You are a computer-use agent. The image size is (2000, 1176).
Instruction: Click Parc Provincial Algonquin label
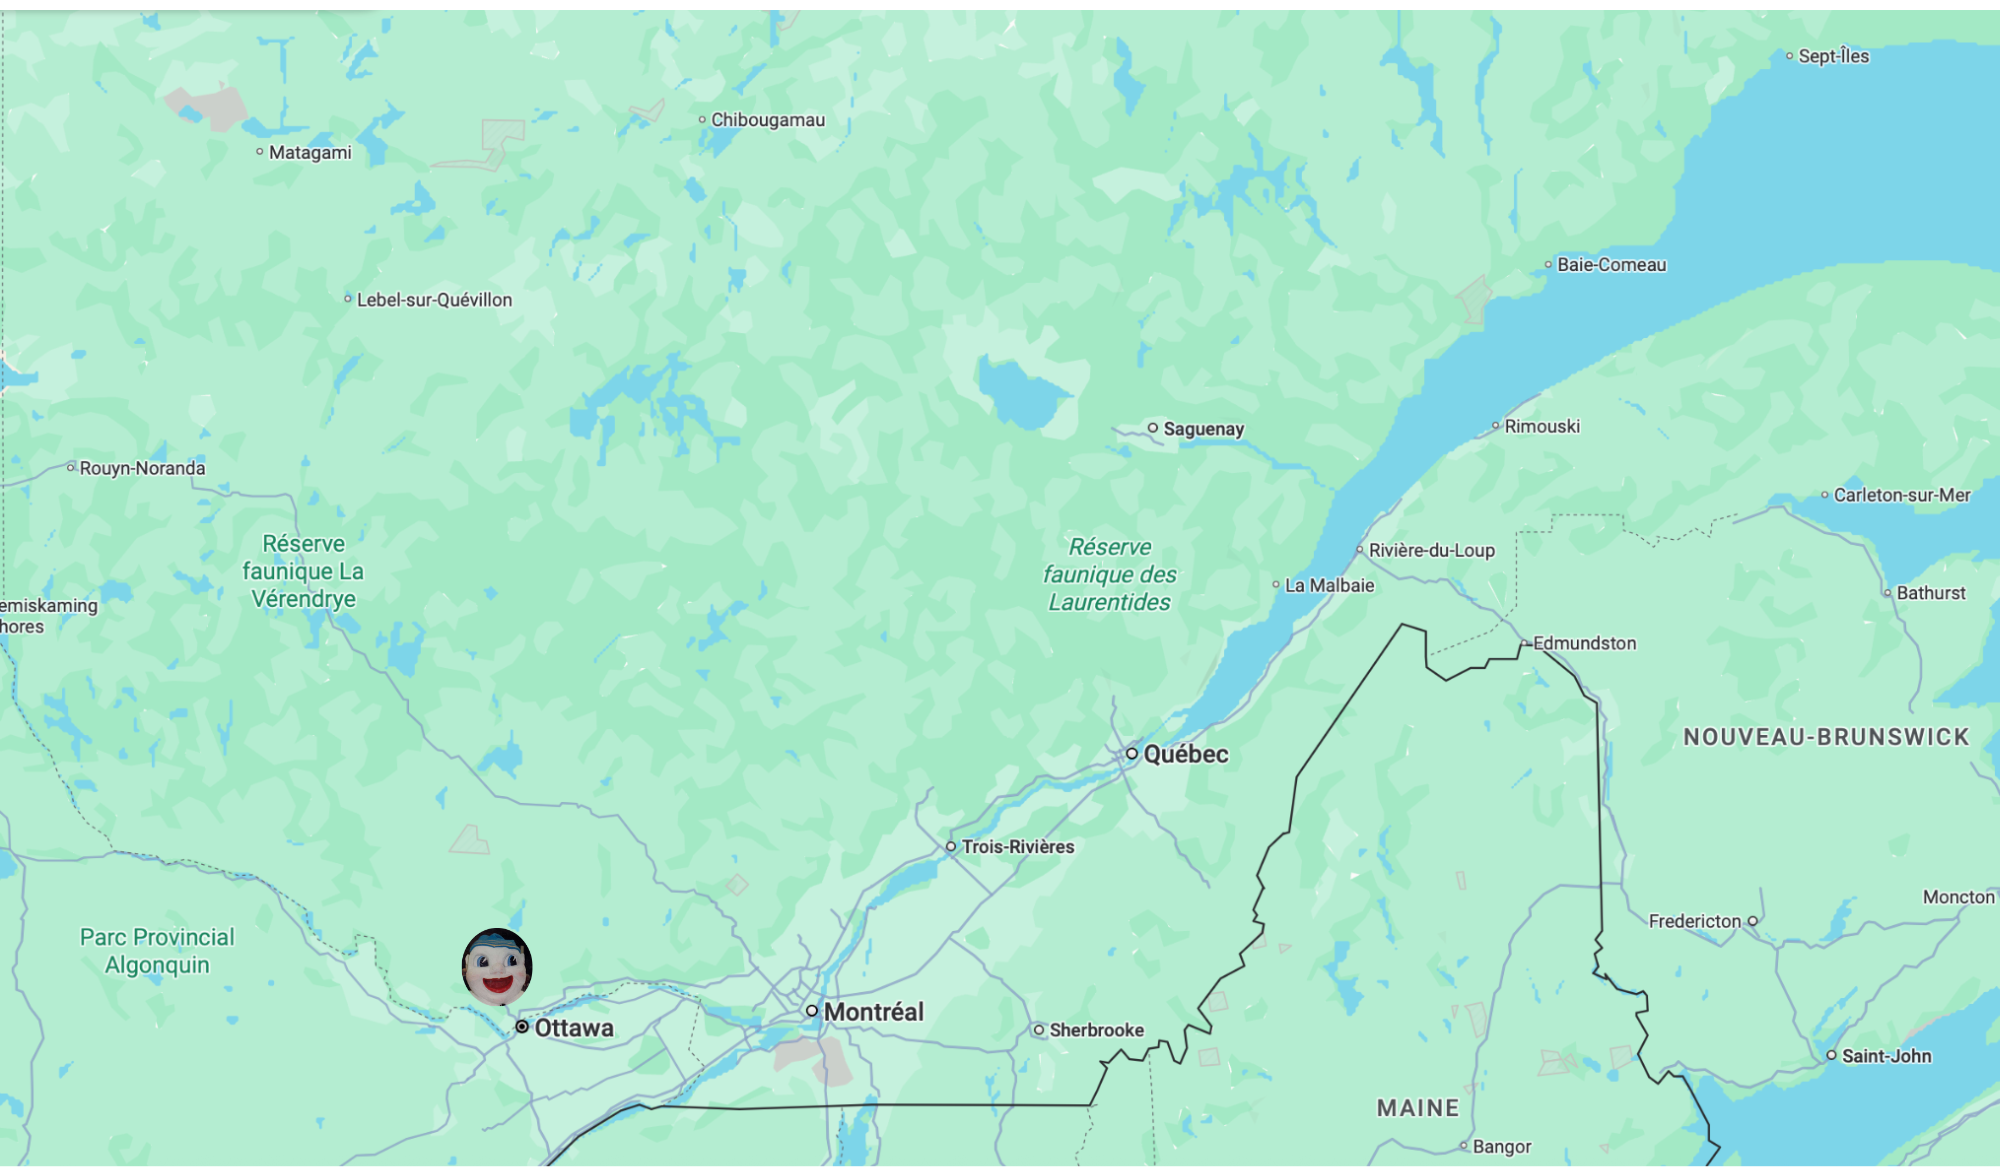point(157,951)
